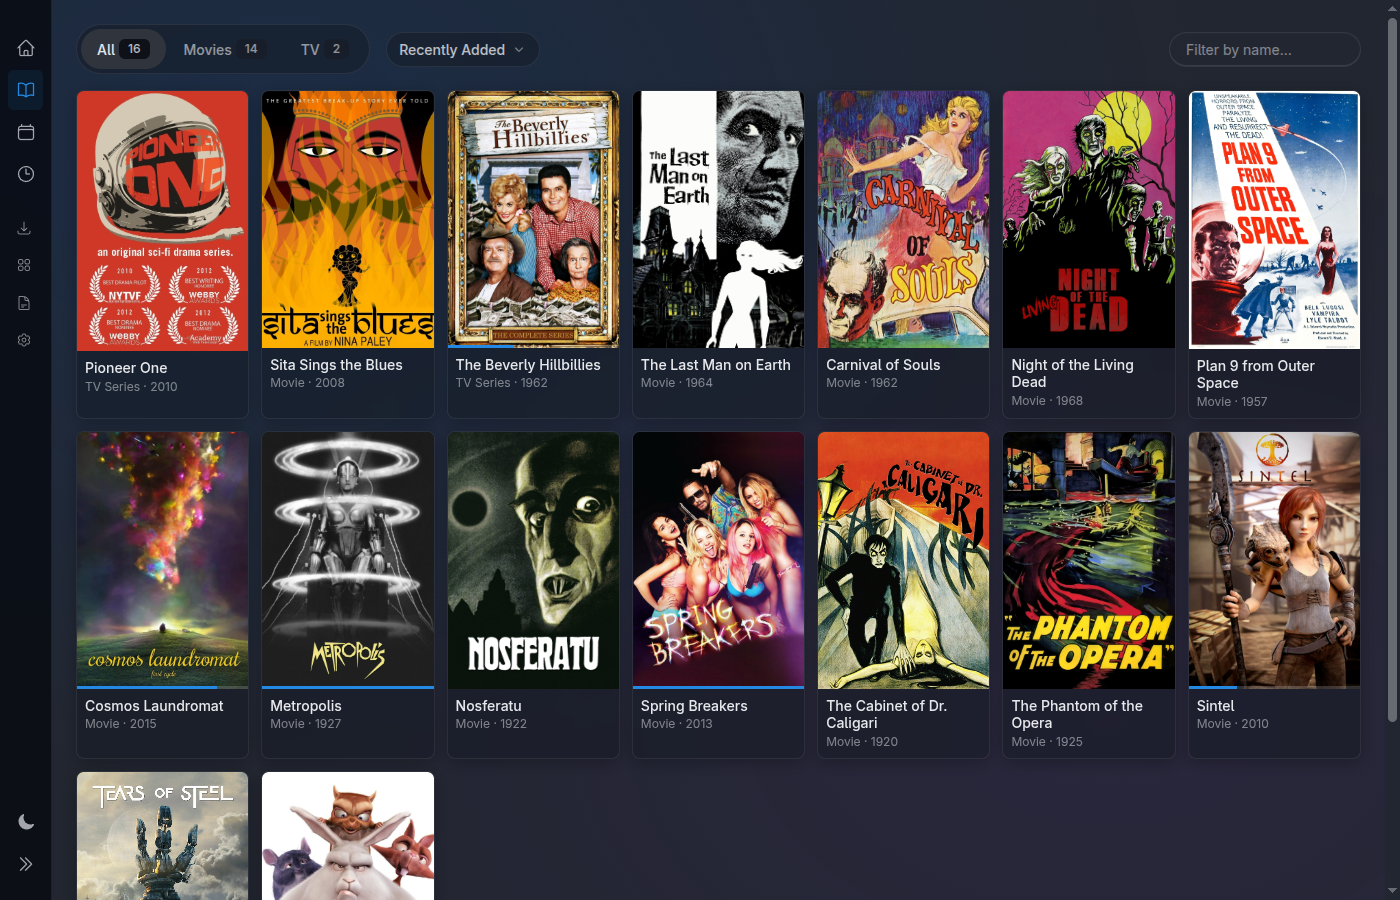1400x900 pixels.
Task: Click the Sita Sings the Blues title
Action: [336, 365]
